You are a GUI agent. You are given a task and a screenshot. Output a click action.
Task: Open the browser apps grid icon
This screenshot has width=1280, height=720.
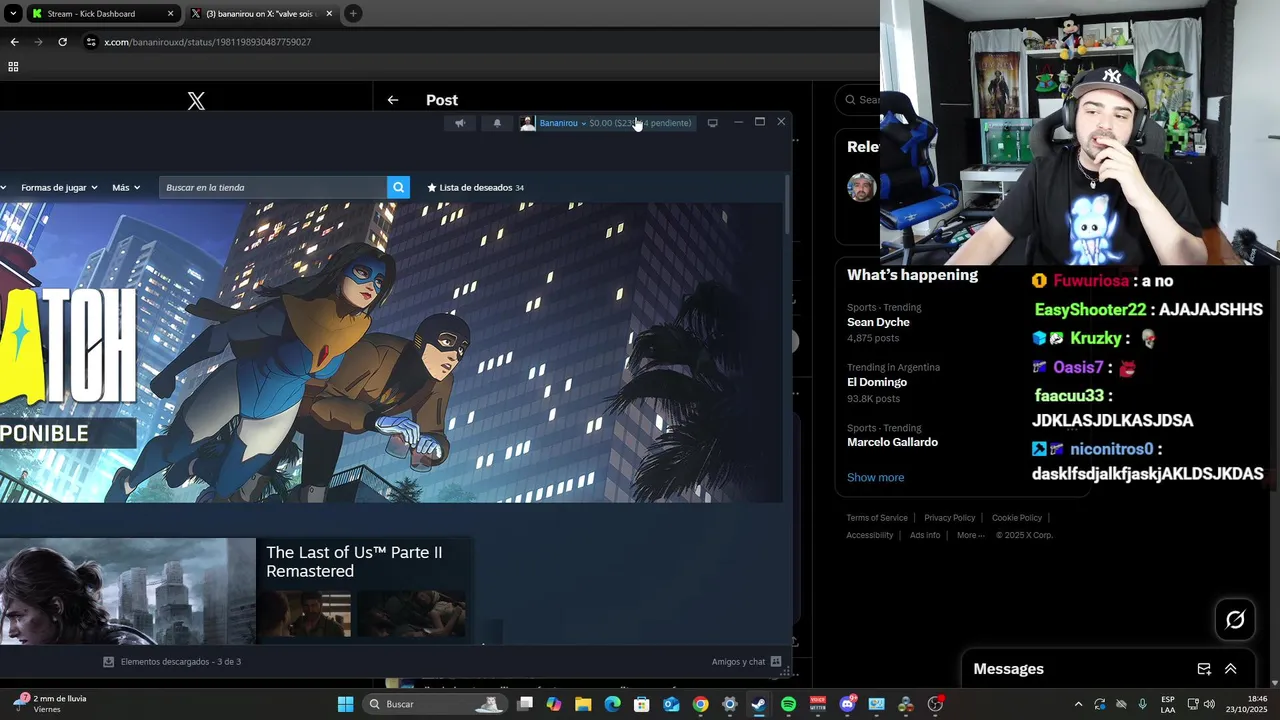[x=13, y=67]
